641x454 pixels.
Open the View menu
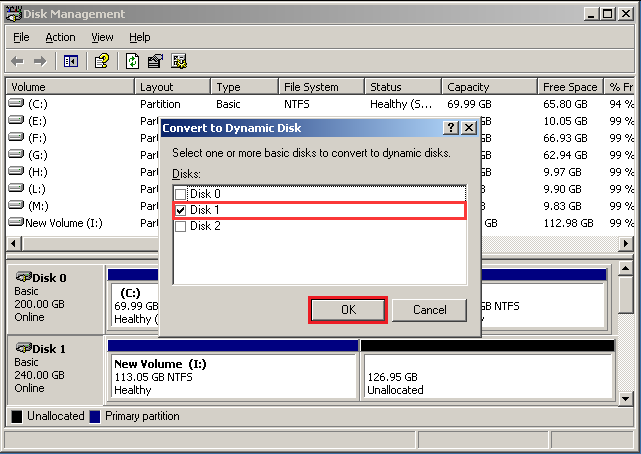pos(102,38)
